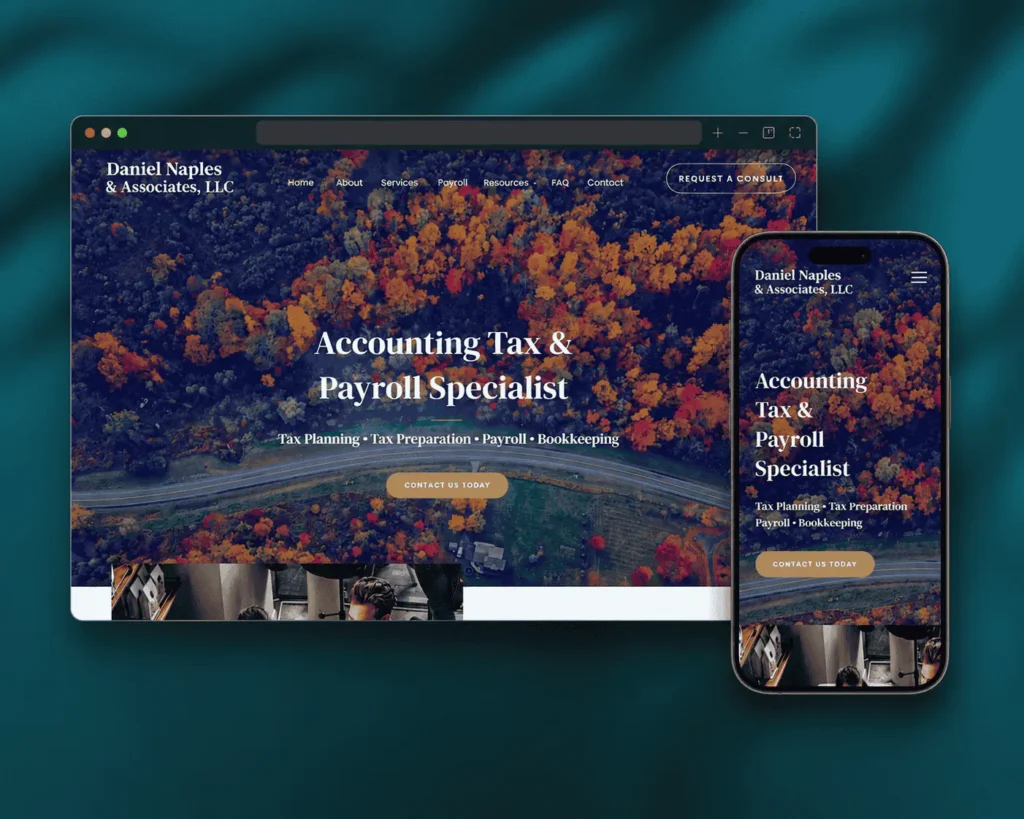Click the desktop tagline 'Tax Planning • Tax Preparation • Payroll • Bookkeeping'
The width and height of the screenshot is (1024, 819).
pos(448,439)
